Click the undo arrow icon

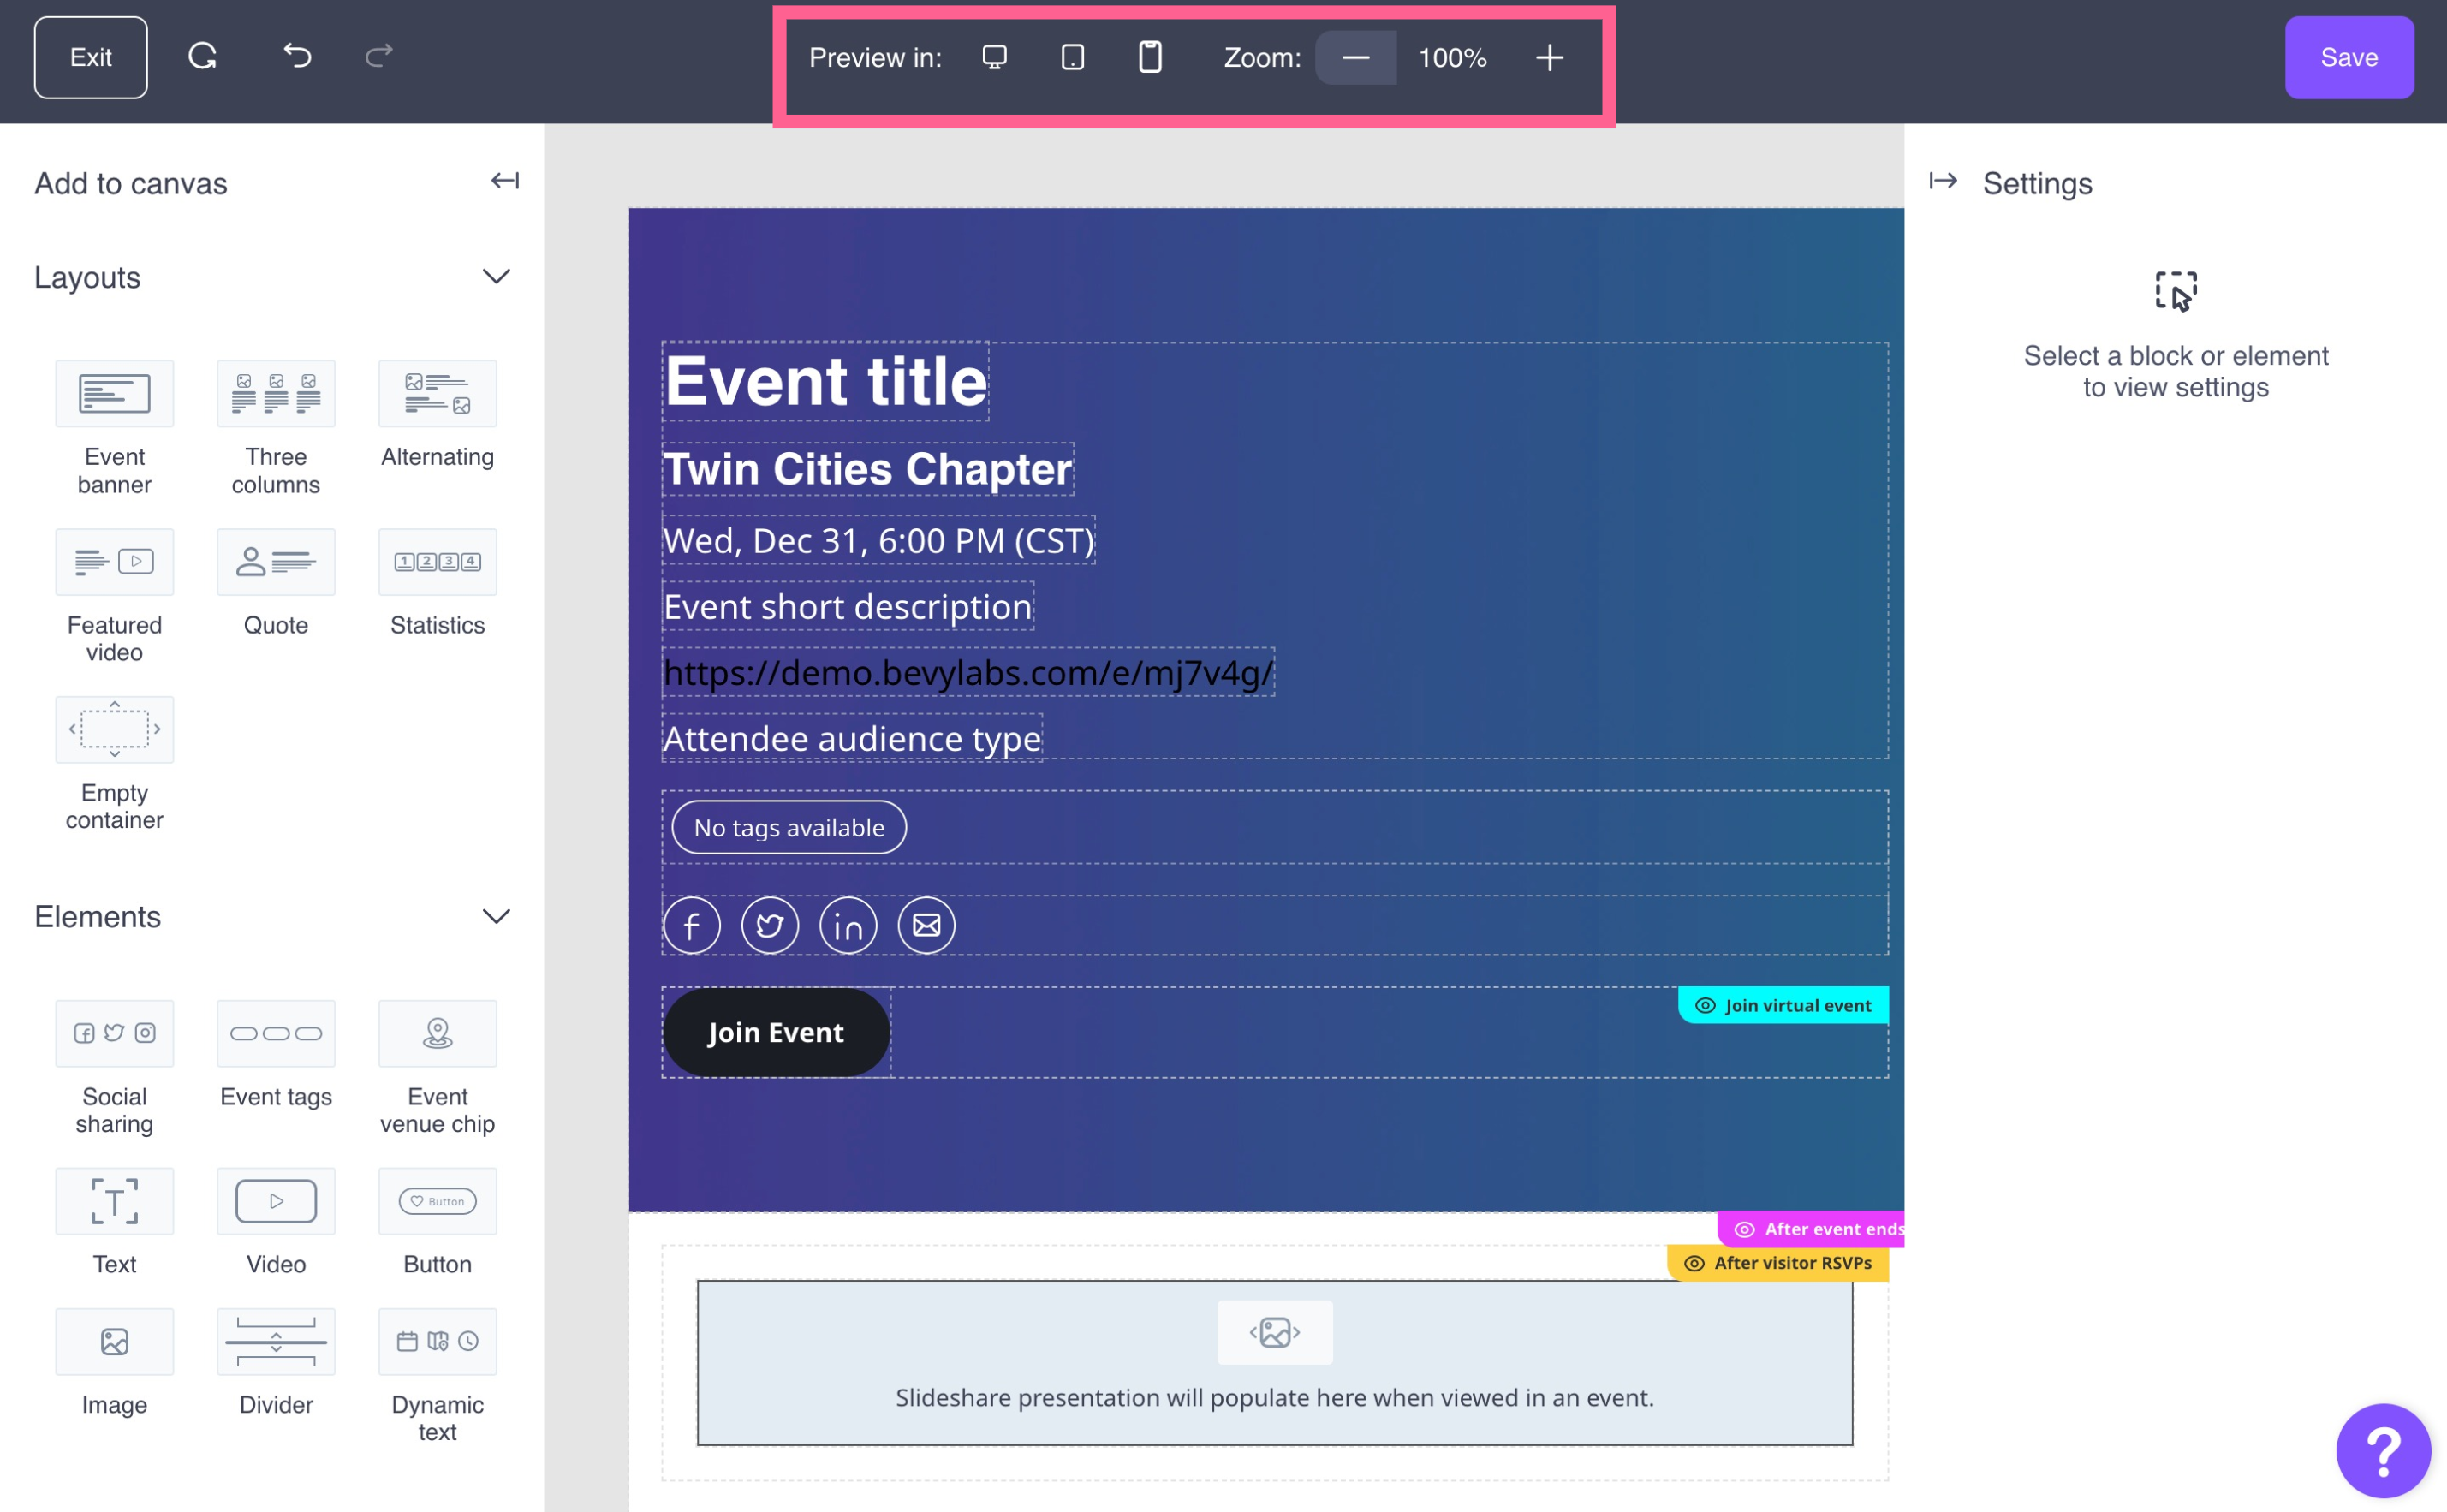coord(297,56)
